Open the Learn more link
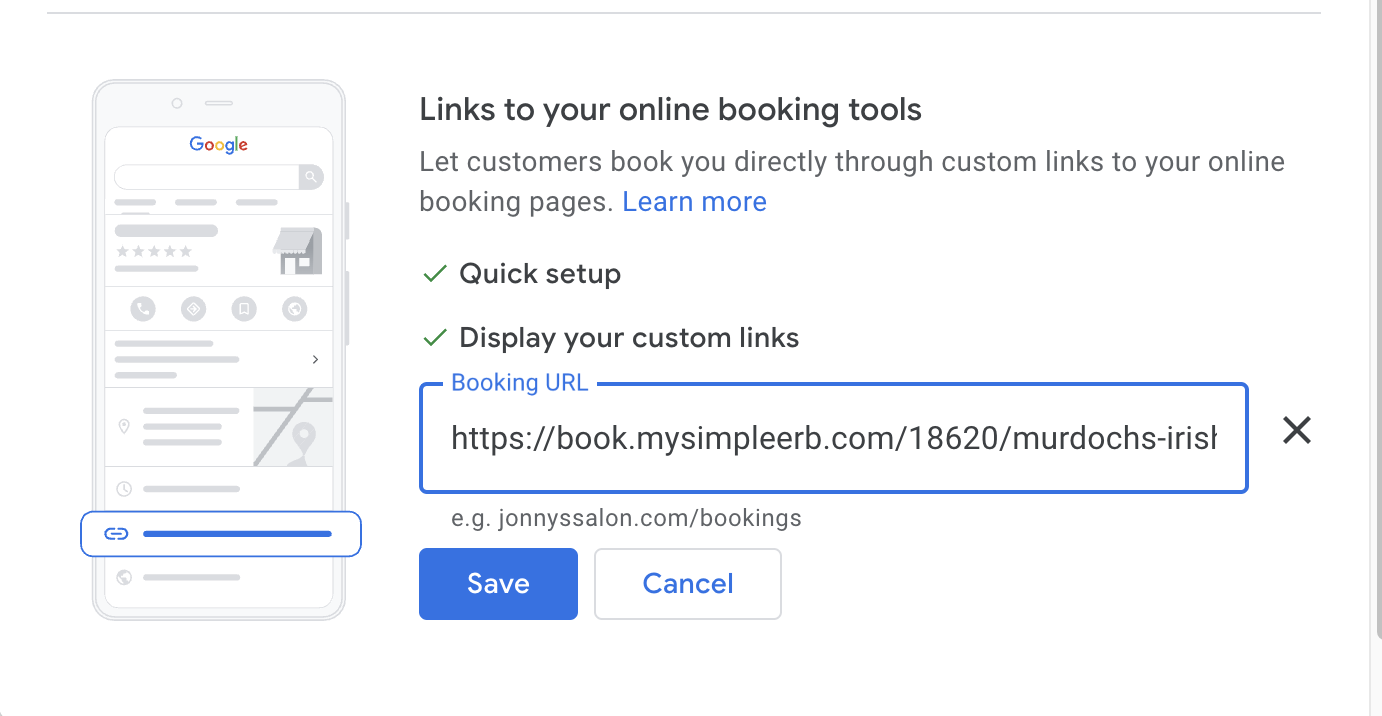 [694, 202]
